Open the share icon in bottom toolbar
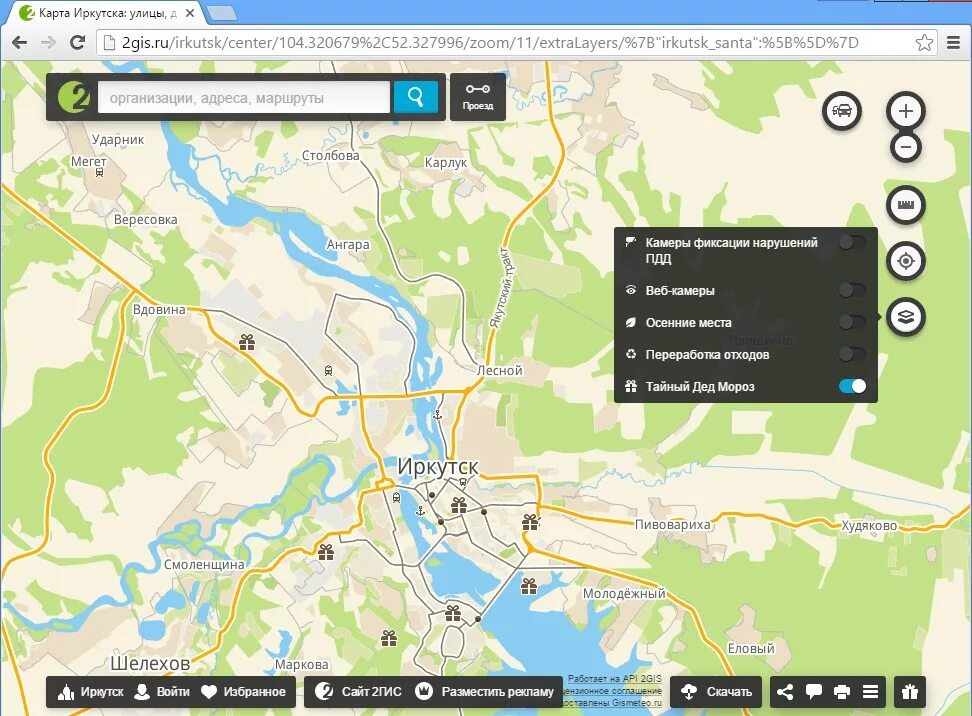972x716 pixels. tap(785, 692)
